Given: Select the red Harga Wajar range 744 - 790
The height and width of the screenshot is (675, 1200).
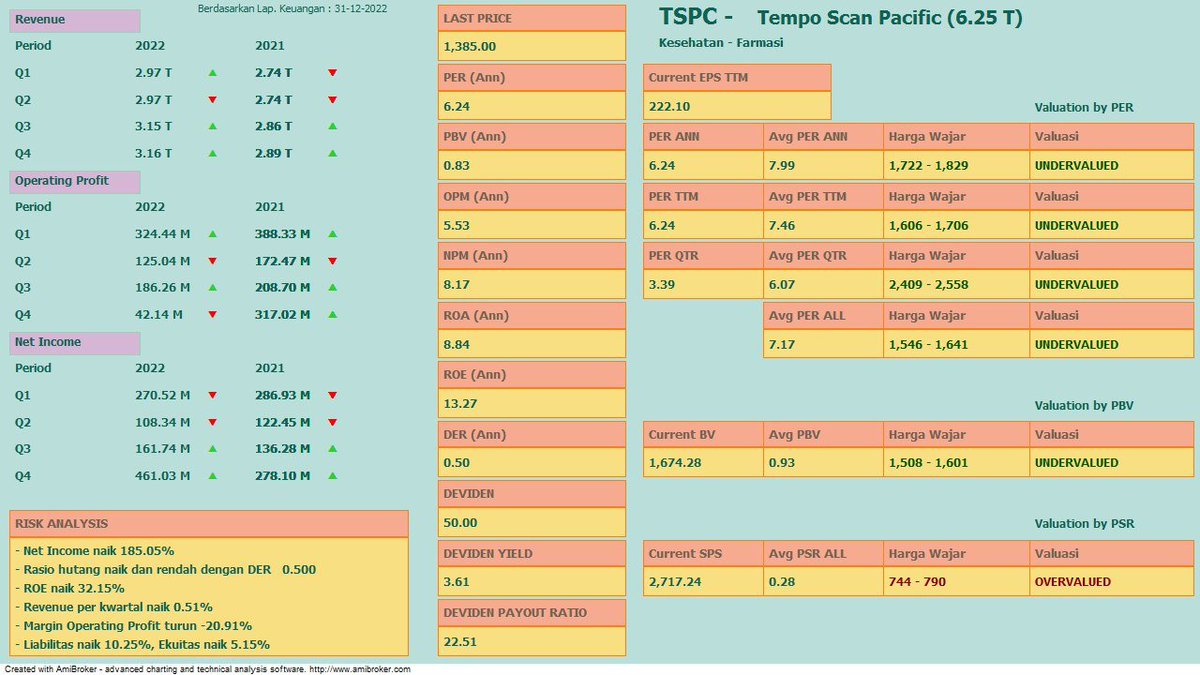Looking at the screenshot, I should point(956,581).
